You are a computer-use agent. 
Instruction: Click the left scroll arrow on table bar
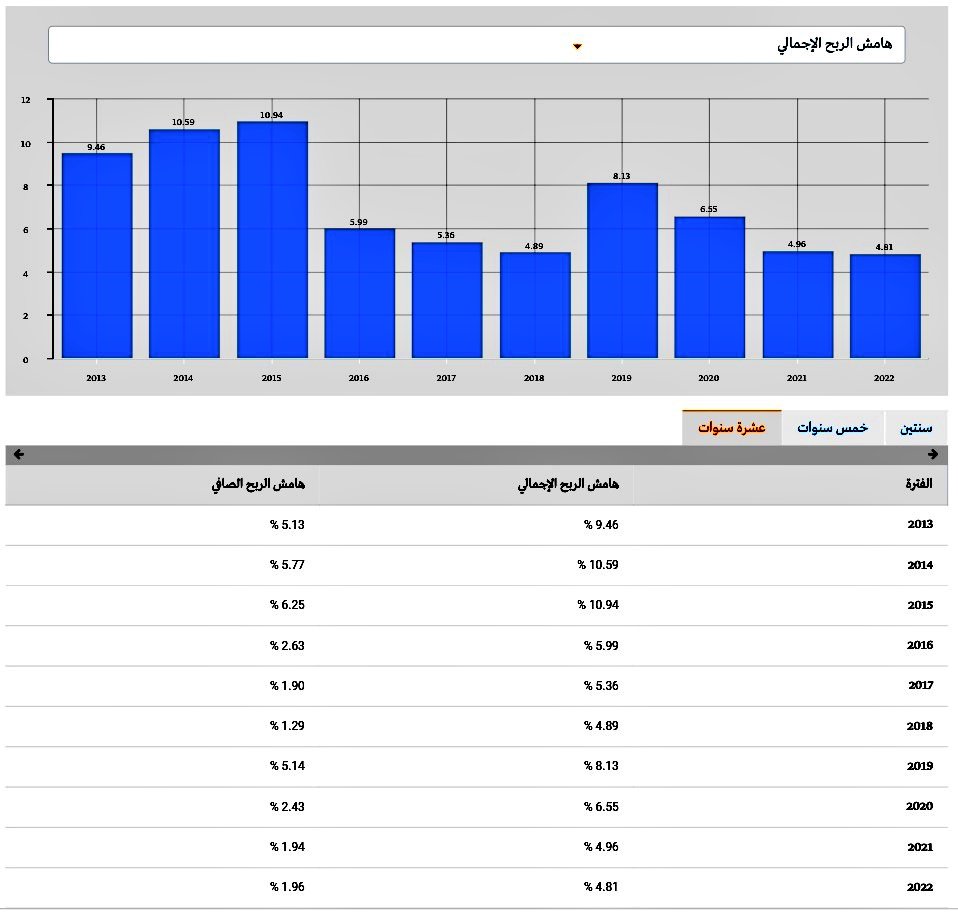(x=18, y=454)
